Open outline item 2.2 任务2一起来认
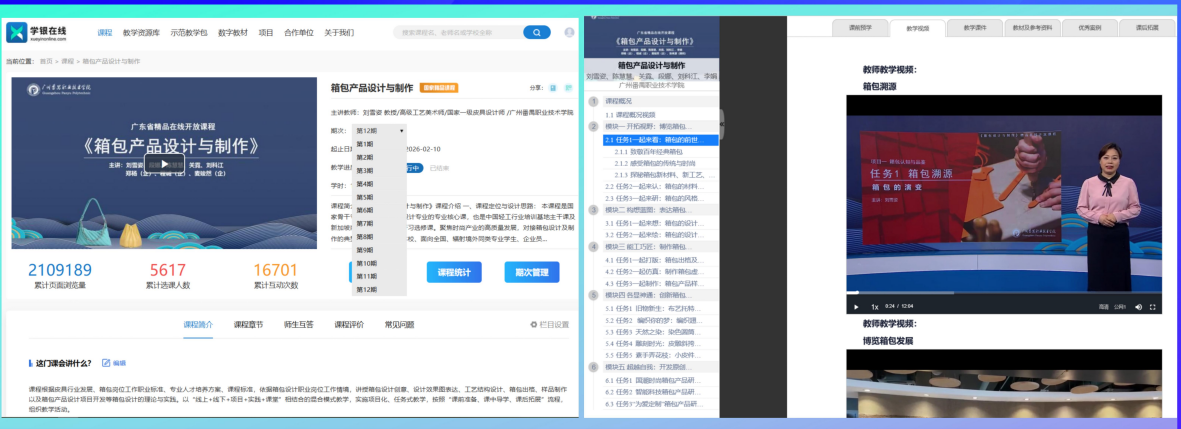This screenshot has width=1181, height=429. pos(654,186)
